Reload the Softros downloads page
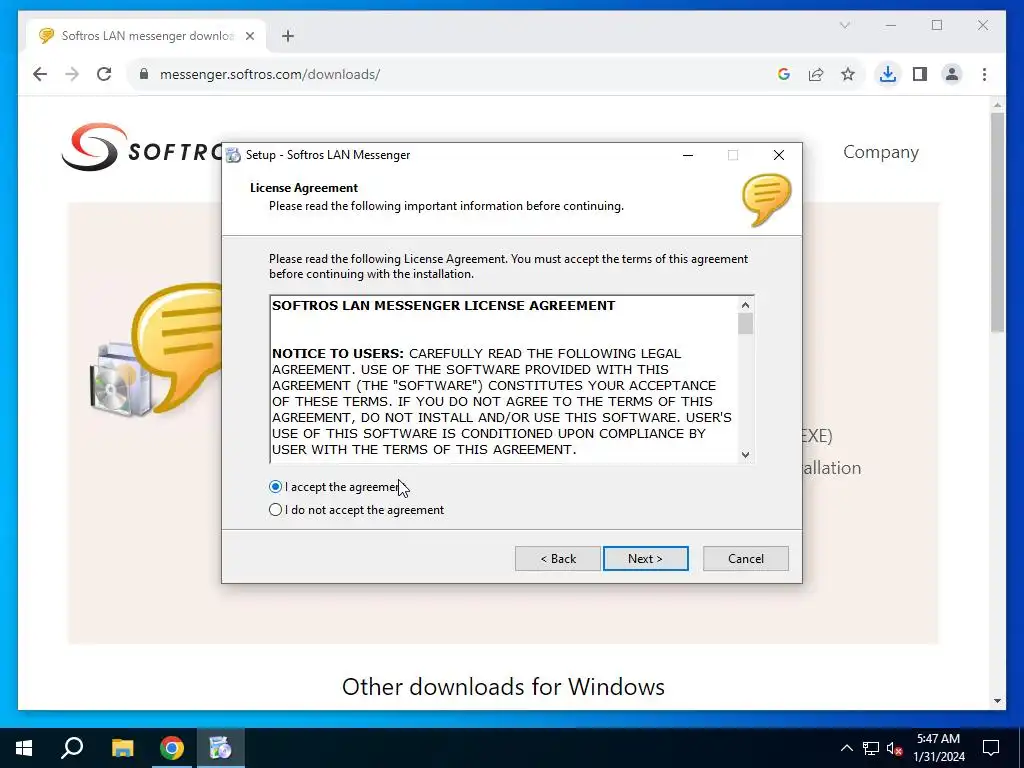 pos(104,74)
